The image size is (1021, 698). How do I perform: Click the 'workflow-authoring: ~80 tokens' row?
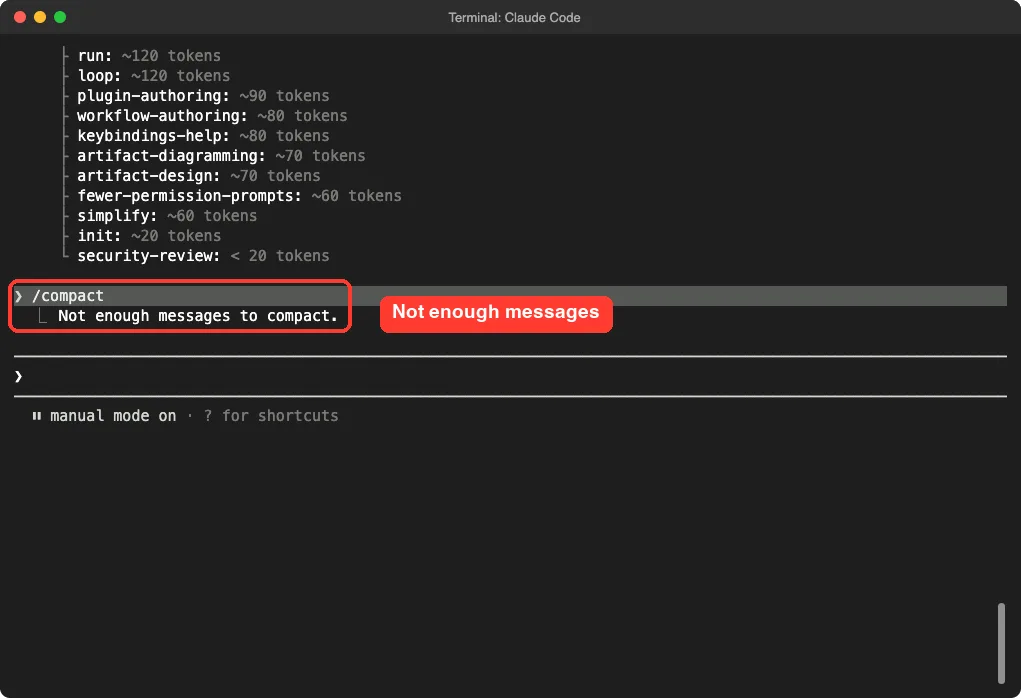point(212,116)
